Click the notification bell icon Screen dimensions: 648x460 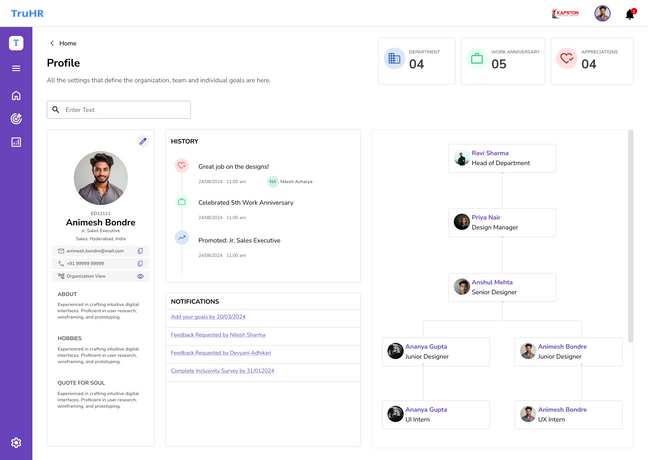(x=630, y=14)
